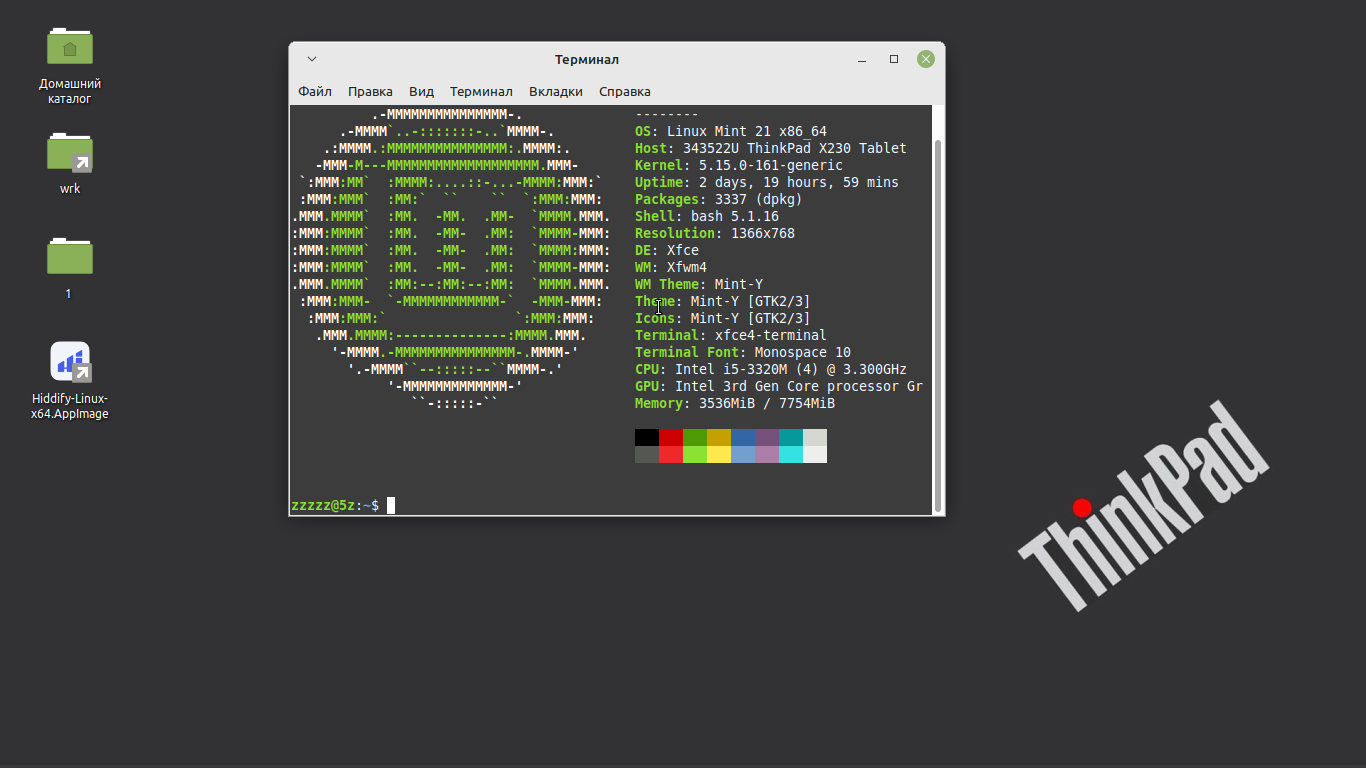Screen dimensions: 1366x768
Task: Open the Терминал menu in the menu bar
Action: point(481,92)
